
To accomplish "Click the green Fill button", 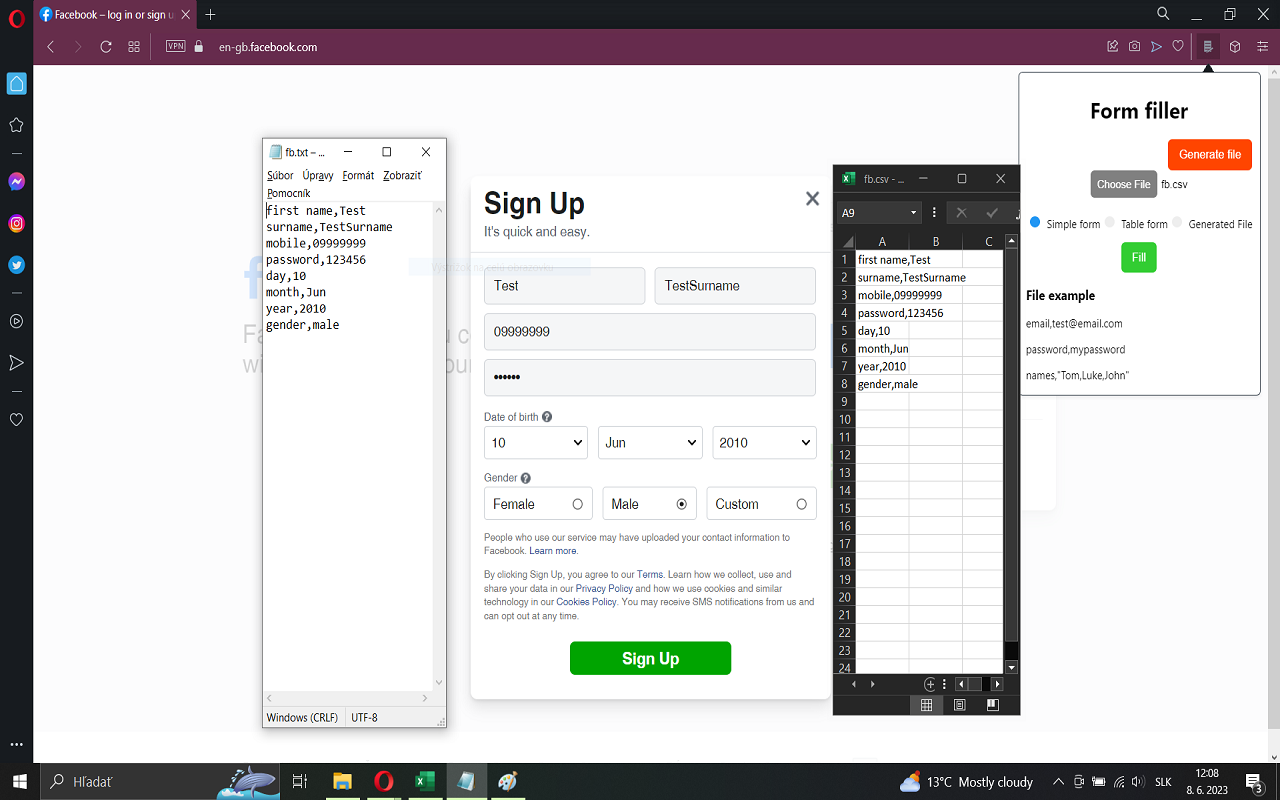I will point(1138,257).
